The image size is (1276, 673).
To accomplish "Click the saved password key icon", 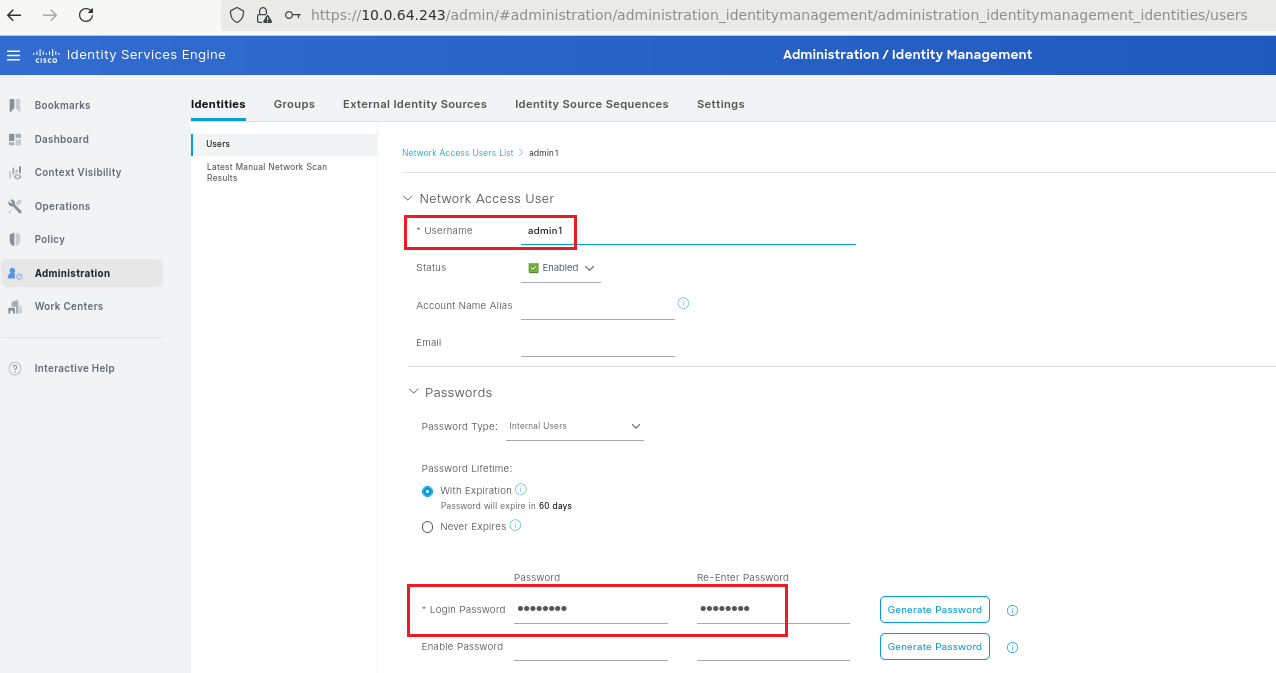I will coord(293,15).
